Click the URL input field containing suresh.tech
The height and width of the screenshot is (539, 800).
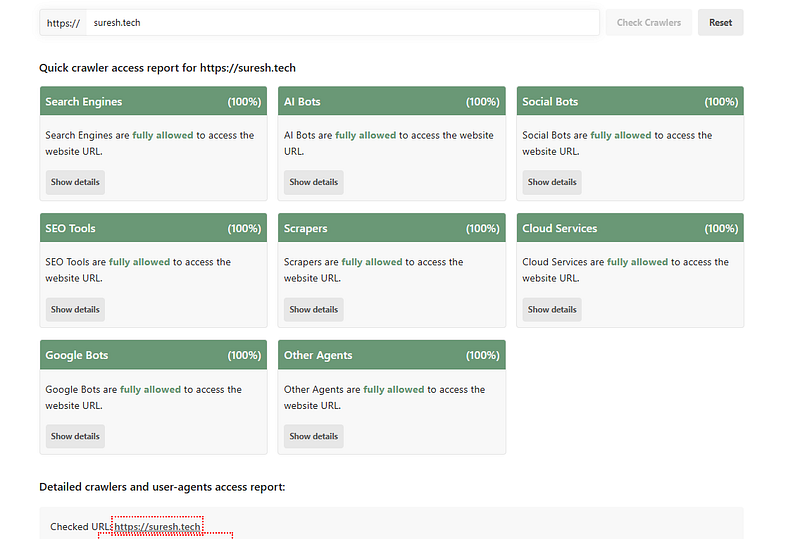pyautogui.click(x=343, y=22)
